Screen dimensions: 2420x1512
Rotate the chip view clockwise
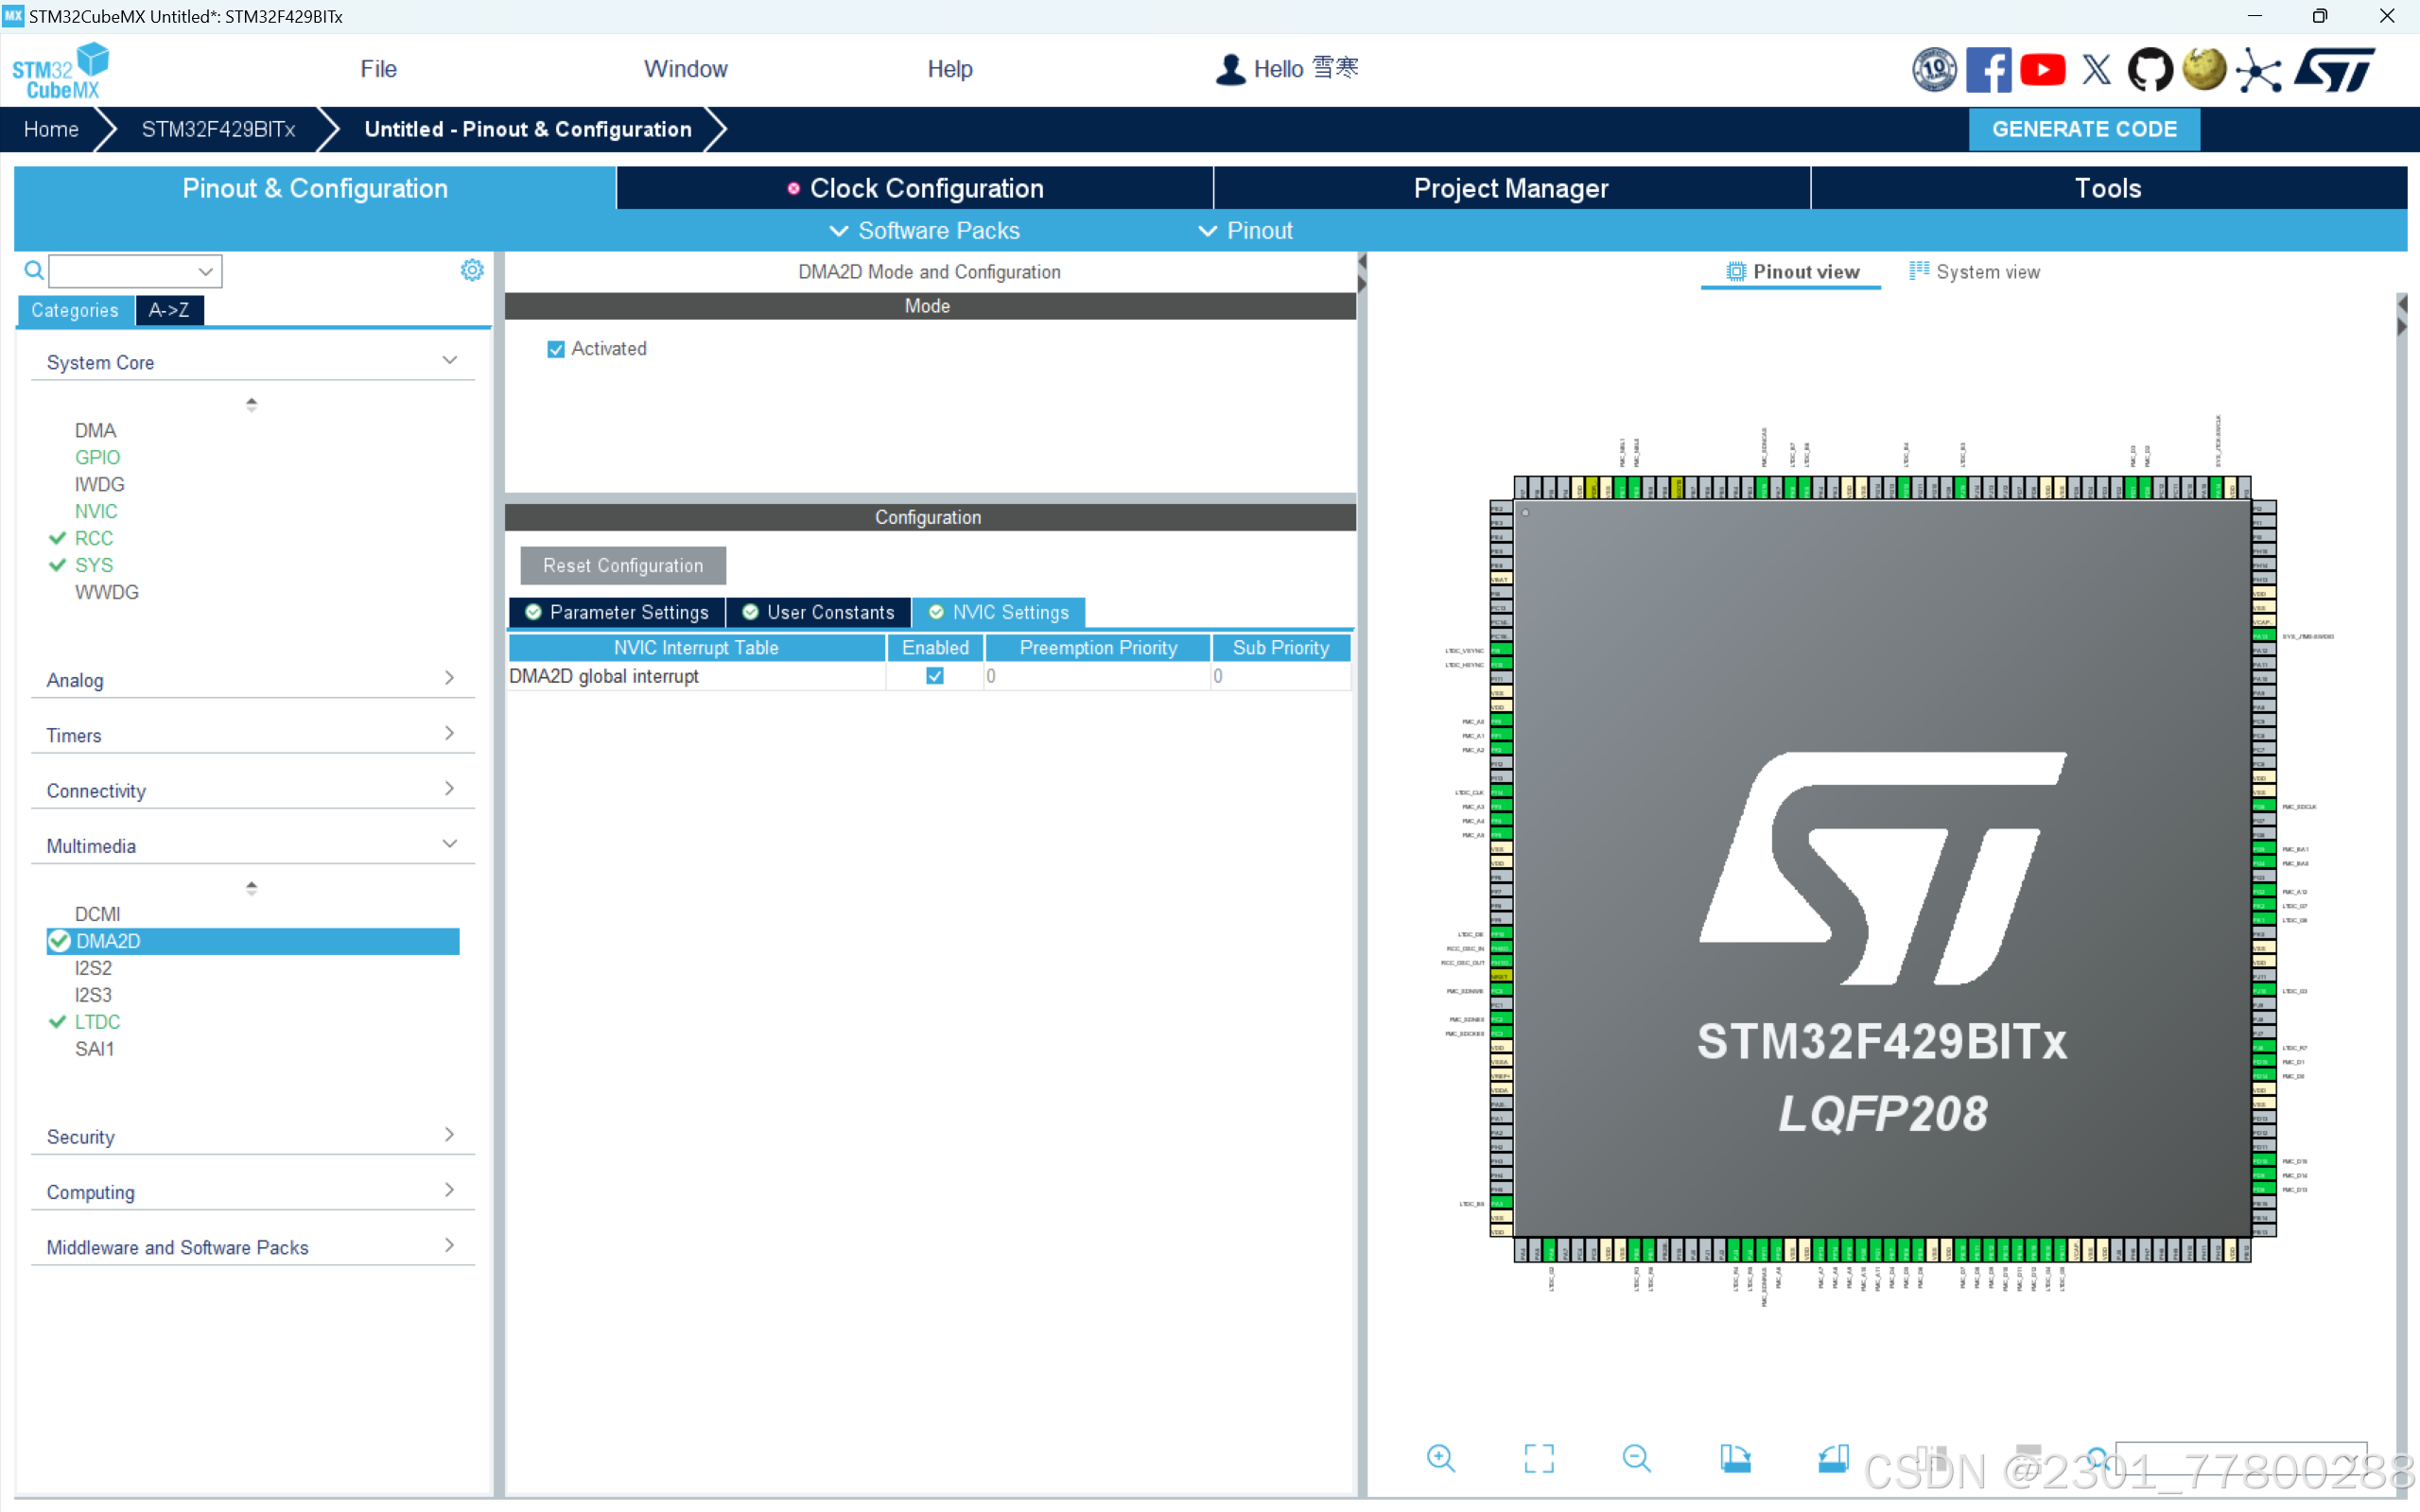1735,1458
